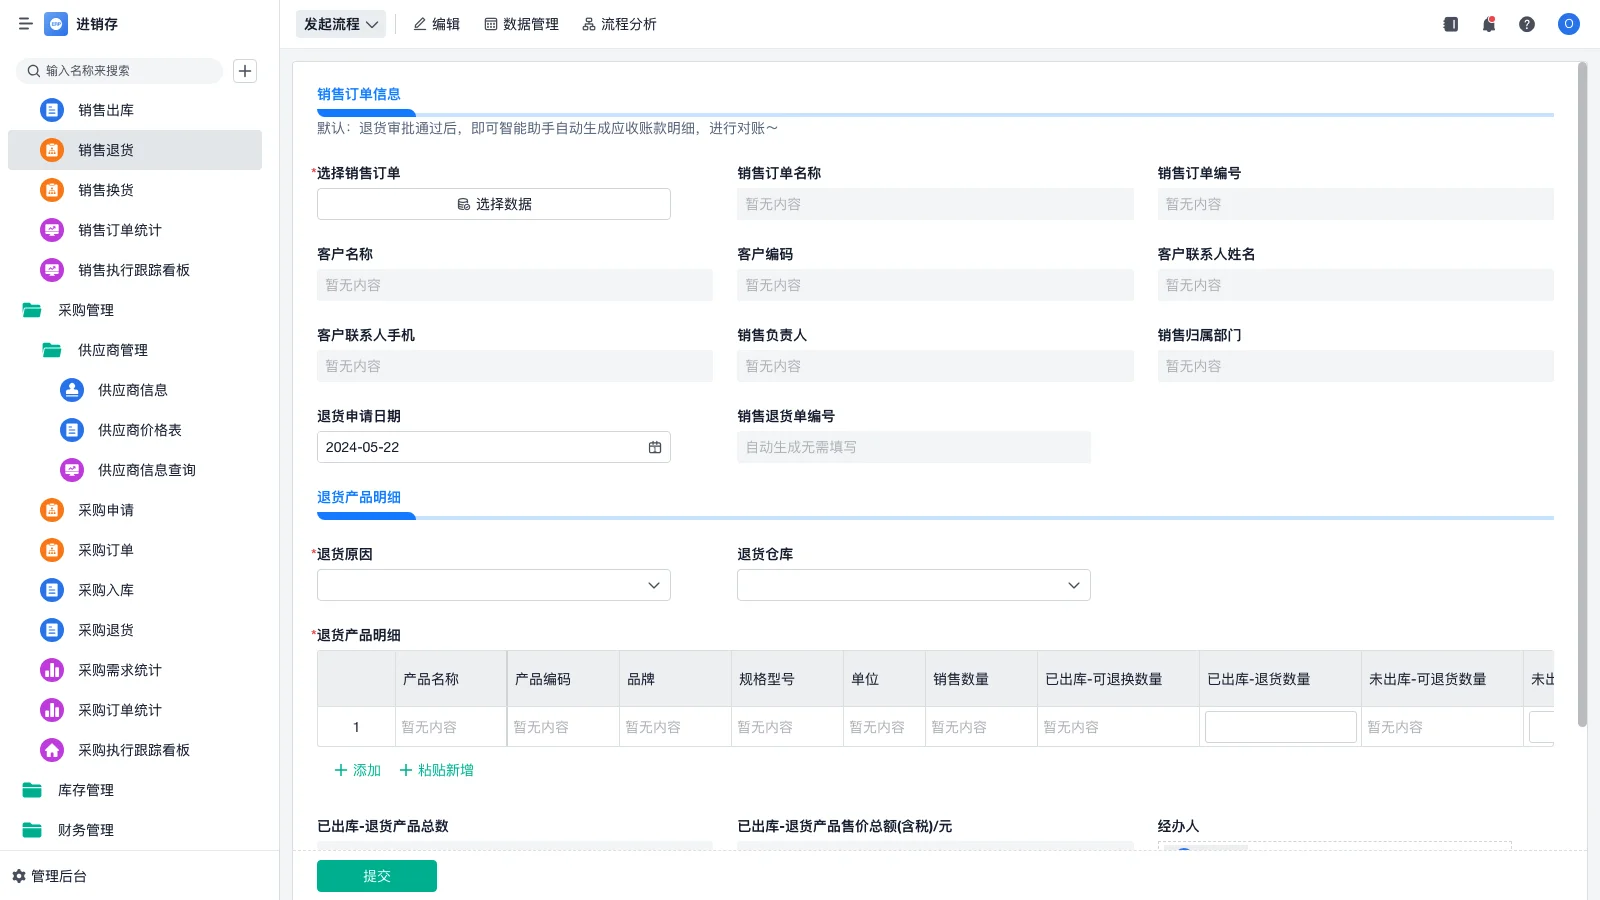The image size is (1600, 900).
Task: Click the 添加 row link
Action: [x=358, y=770]
